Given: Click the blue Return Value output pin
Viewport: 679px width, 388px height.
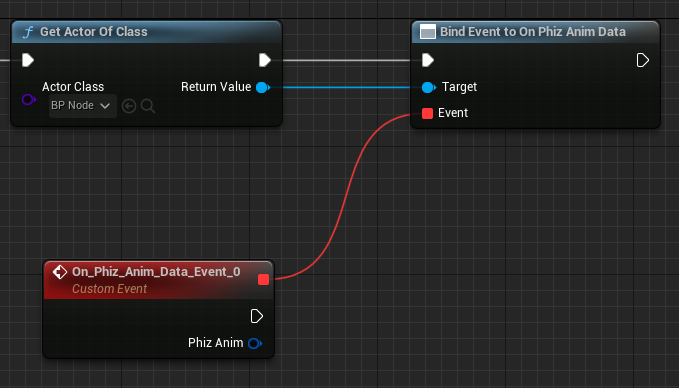Looking at the screenshot, I should coord(262,87).
